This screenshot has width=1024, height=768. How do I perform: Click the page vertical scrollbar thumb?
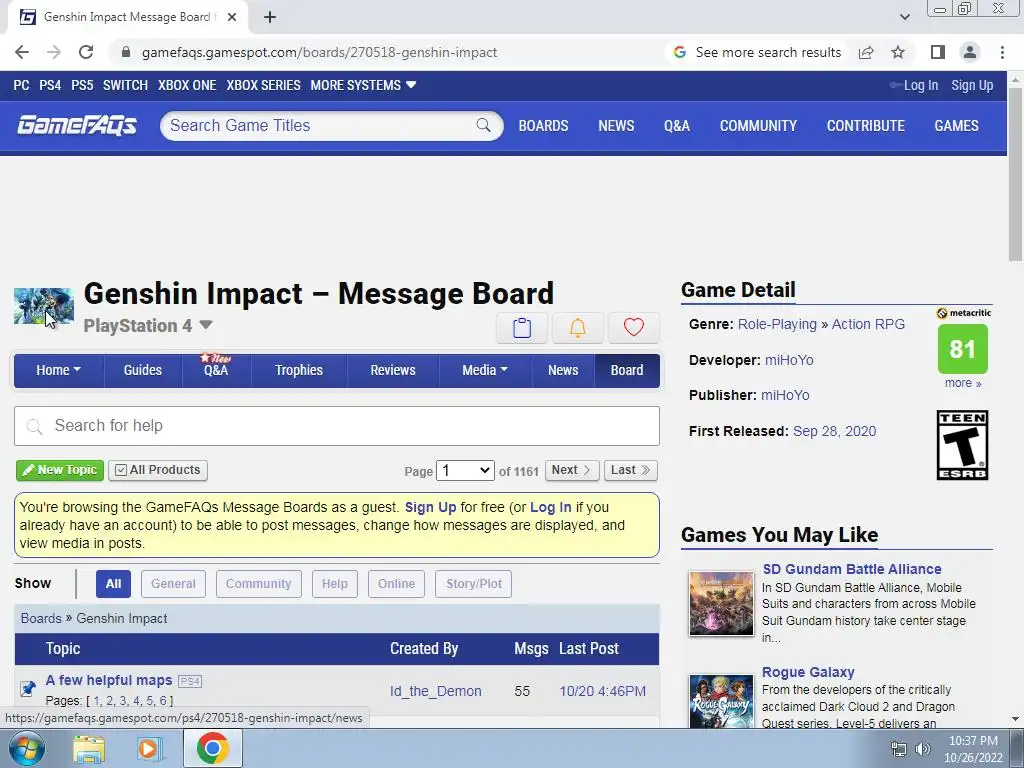click(x=1015, y=174)
